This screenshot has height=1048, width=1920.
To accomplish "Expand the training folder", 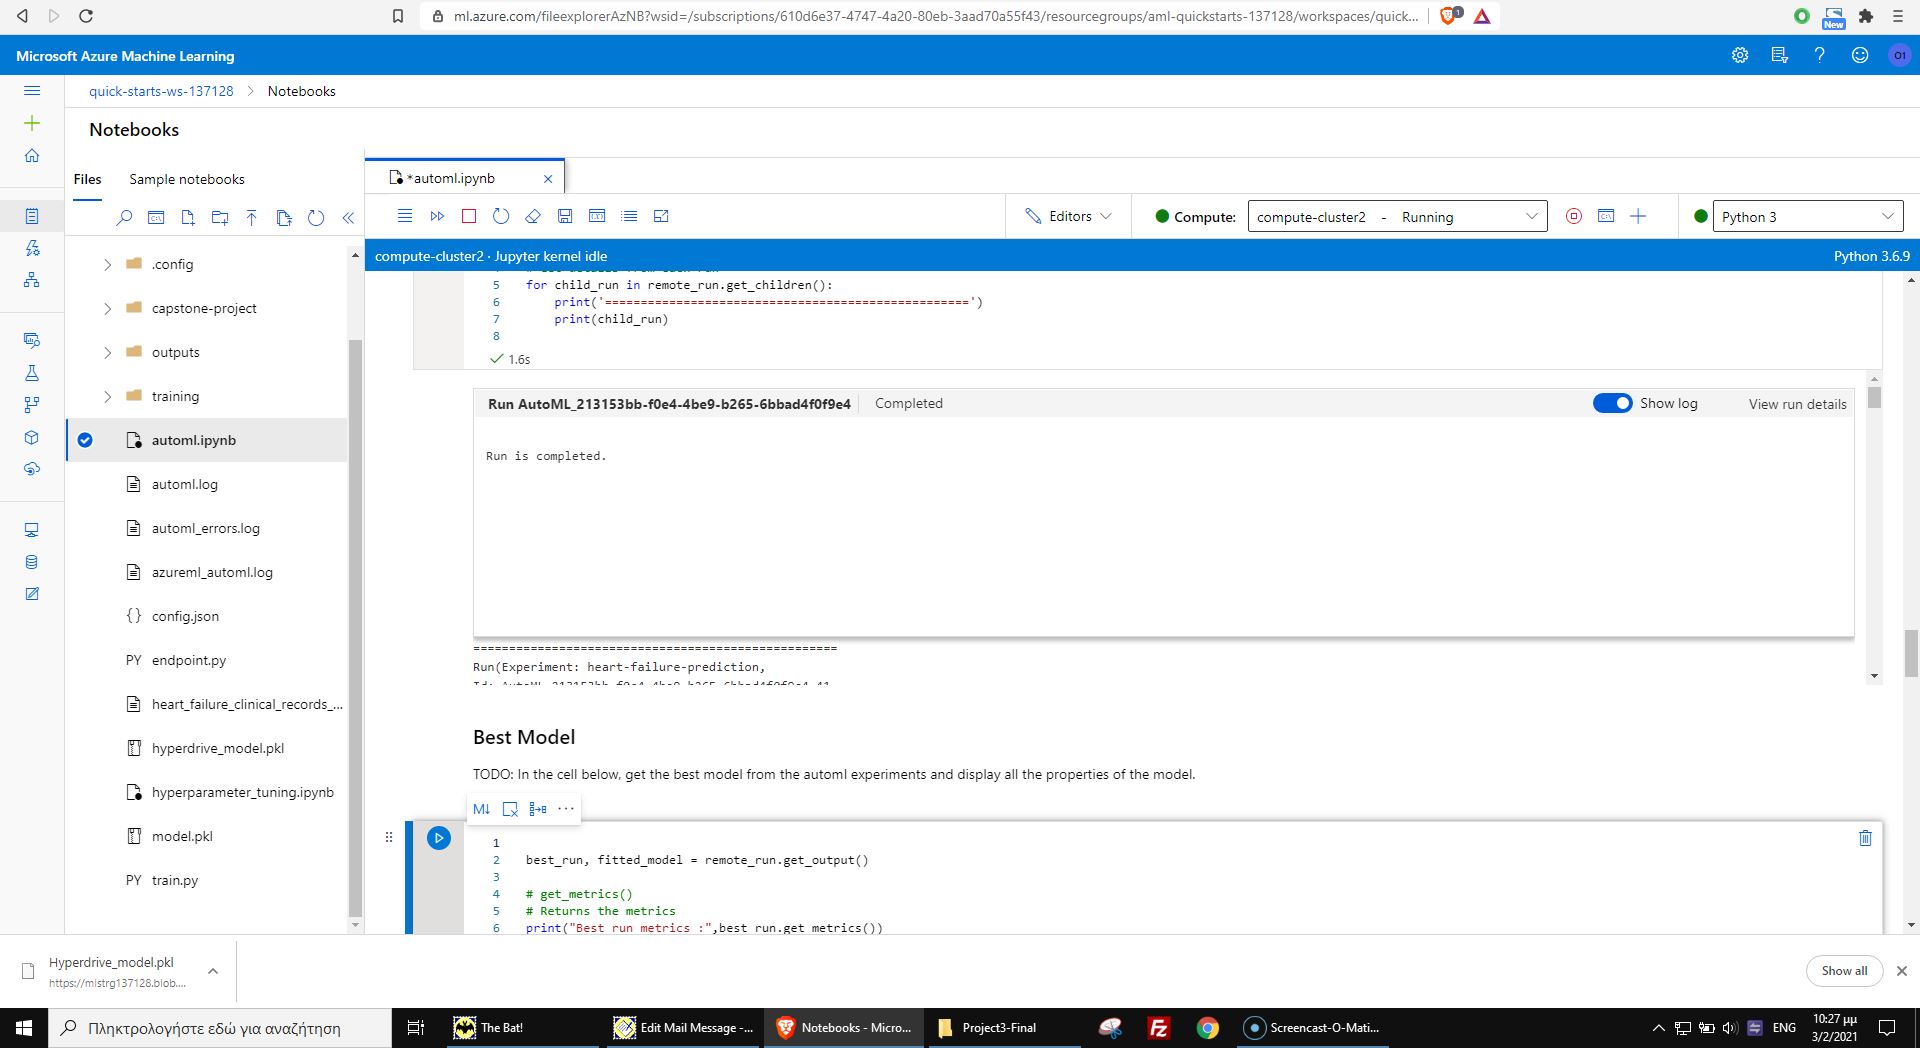I will click(x=107, y=397).
